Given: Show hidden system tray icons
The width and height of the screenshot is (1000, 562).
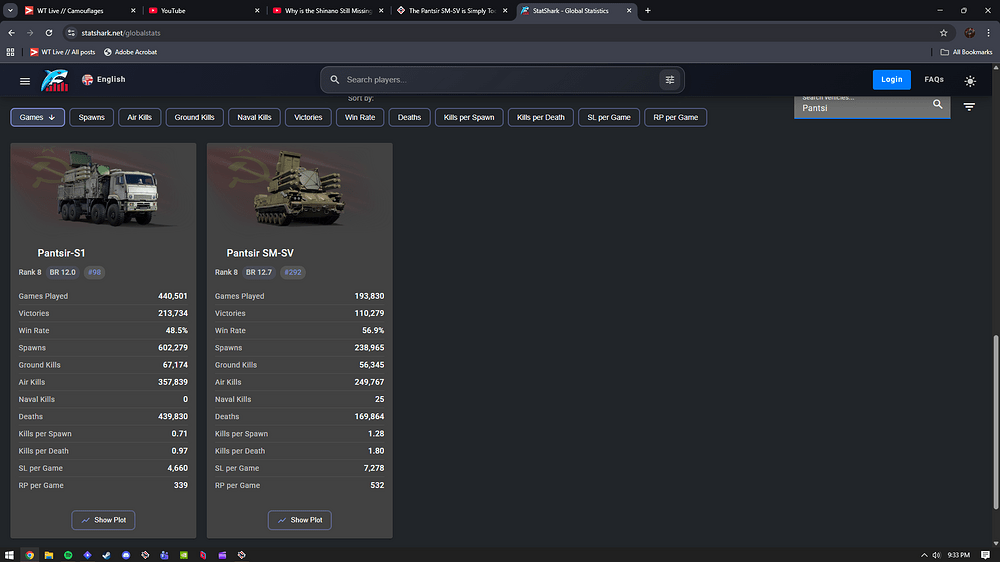Looking at the screenshot, I should (924, 555).
